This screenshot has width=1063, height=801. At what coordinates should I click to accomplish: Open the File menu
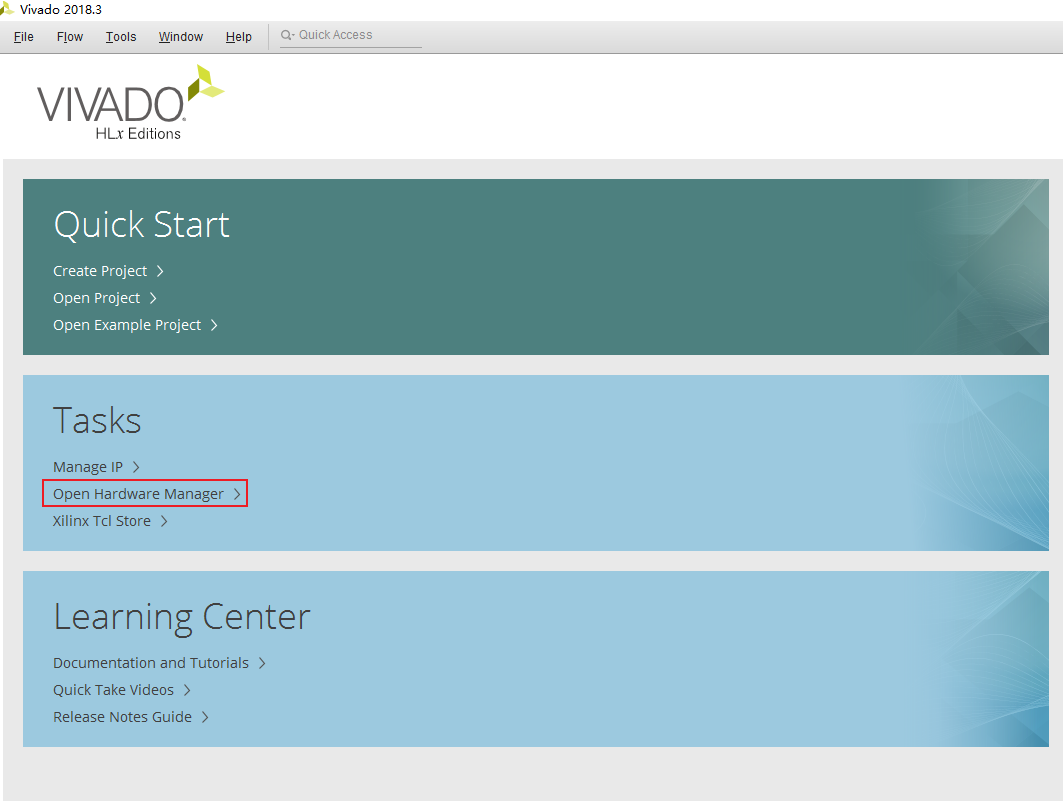[24, 37]
